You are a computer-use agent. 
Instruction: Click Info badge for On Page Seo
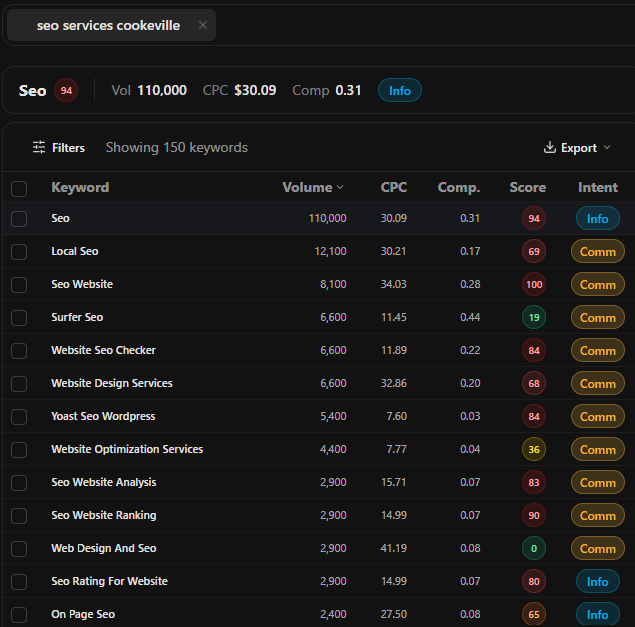pos(598,614)
